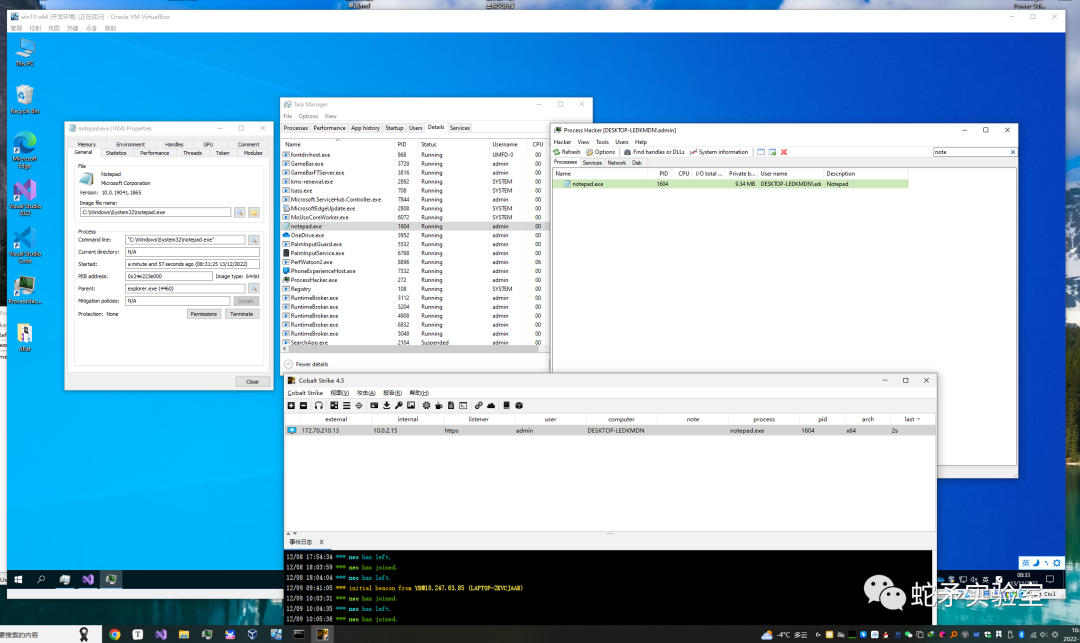Click red X terminate icon in Process Hacker
This screenshot has height=643, width=1080.
click(784, 152)
